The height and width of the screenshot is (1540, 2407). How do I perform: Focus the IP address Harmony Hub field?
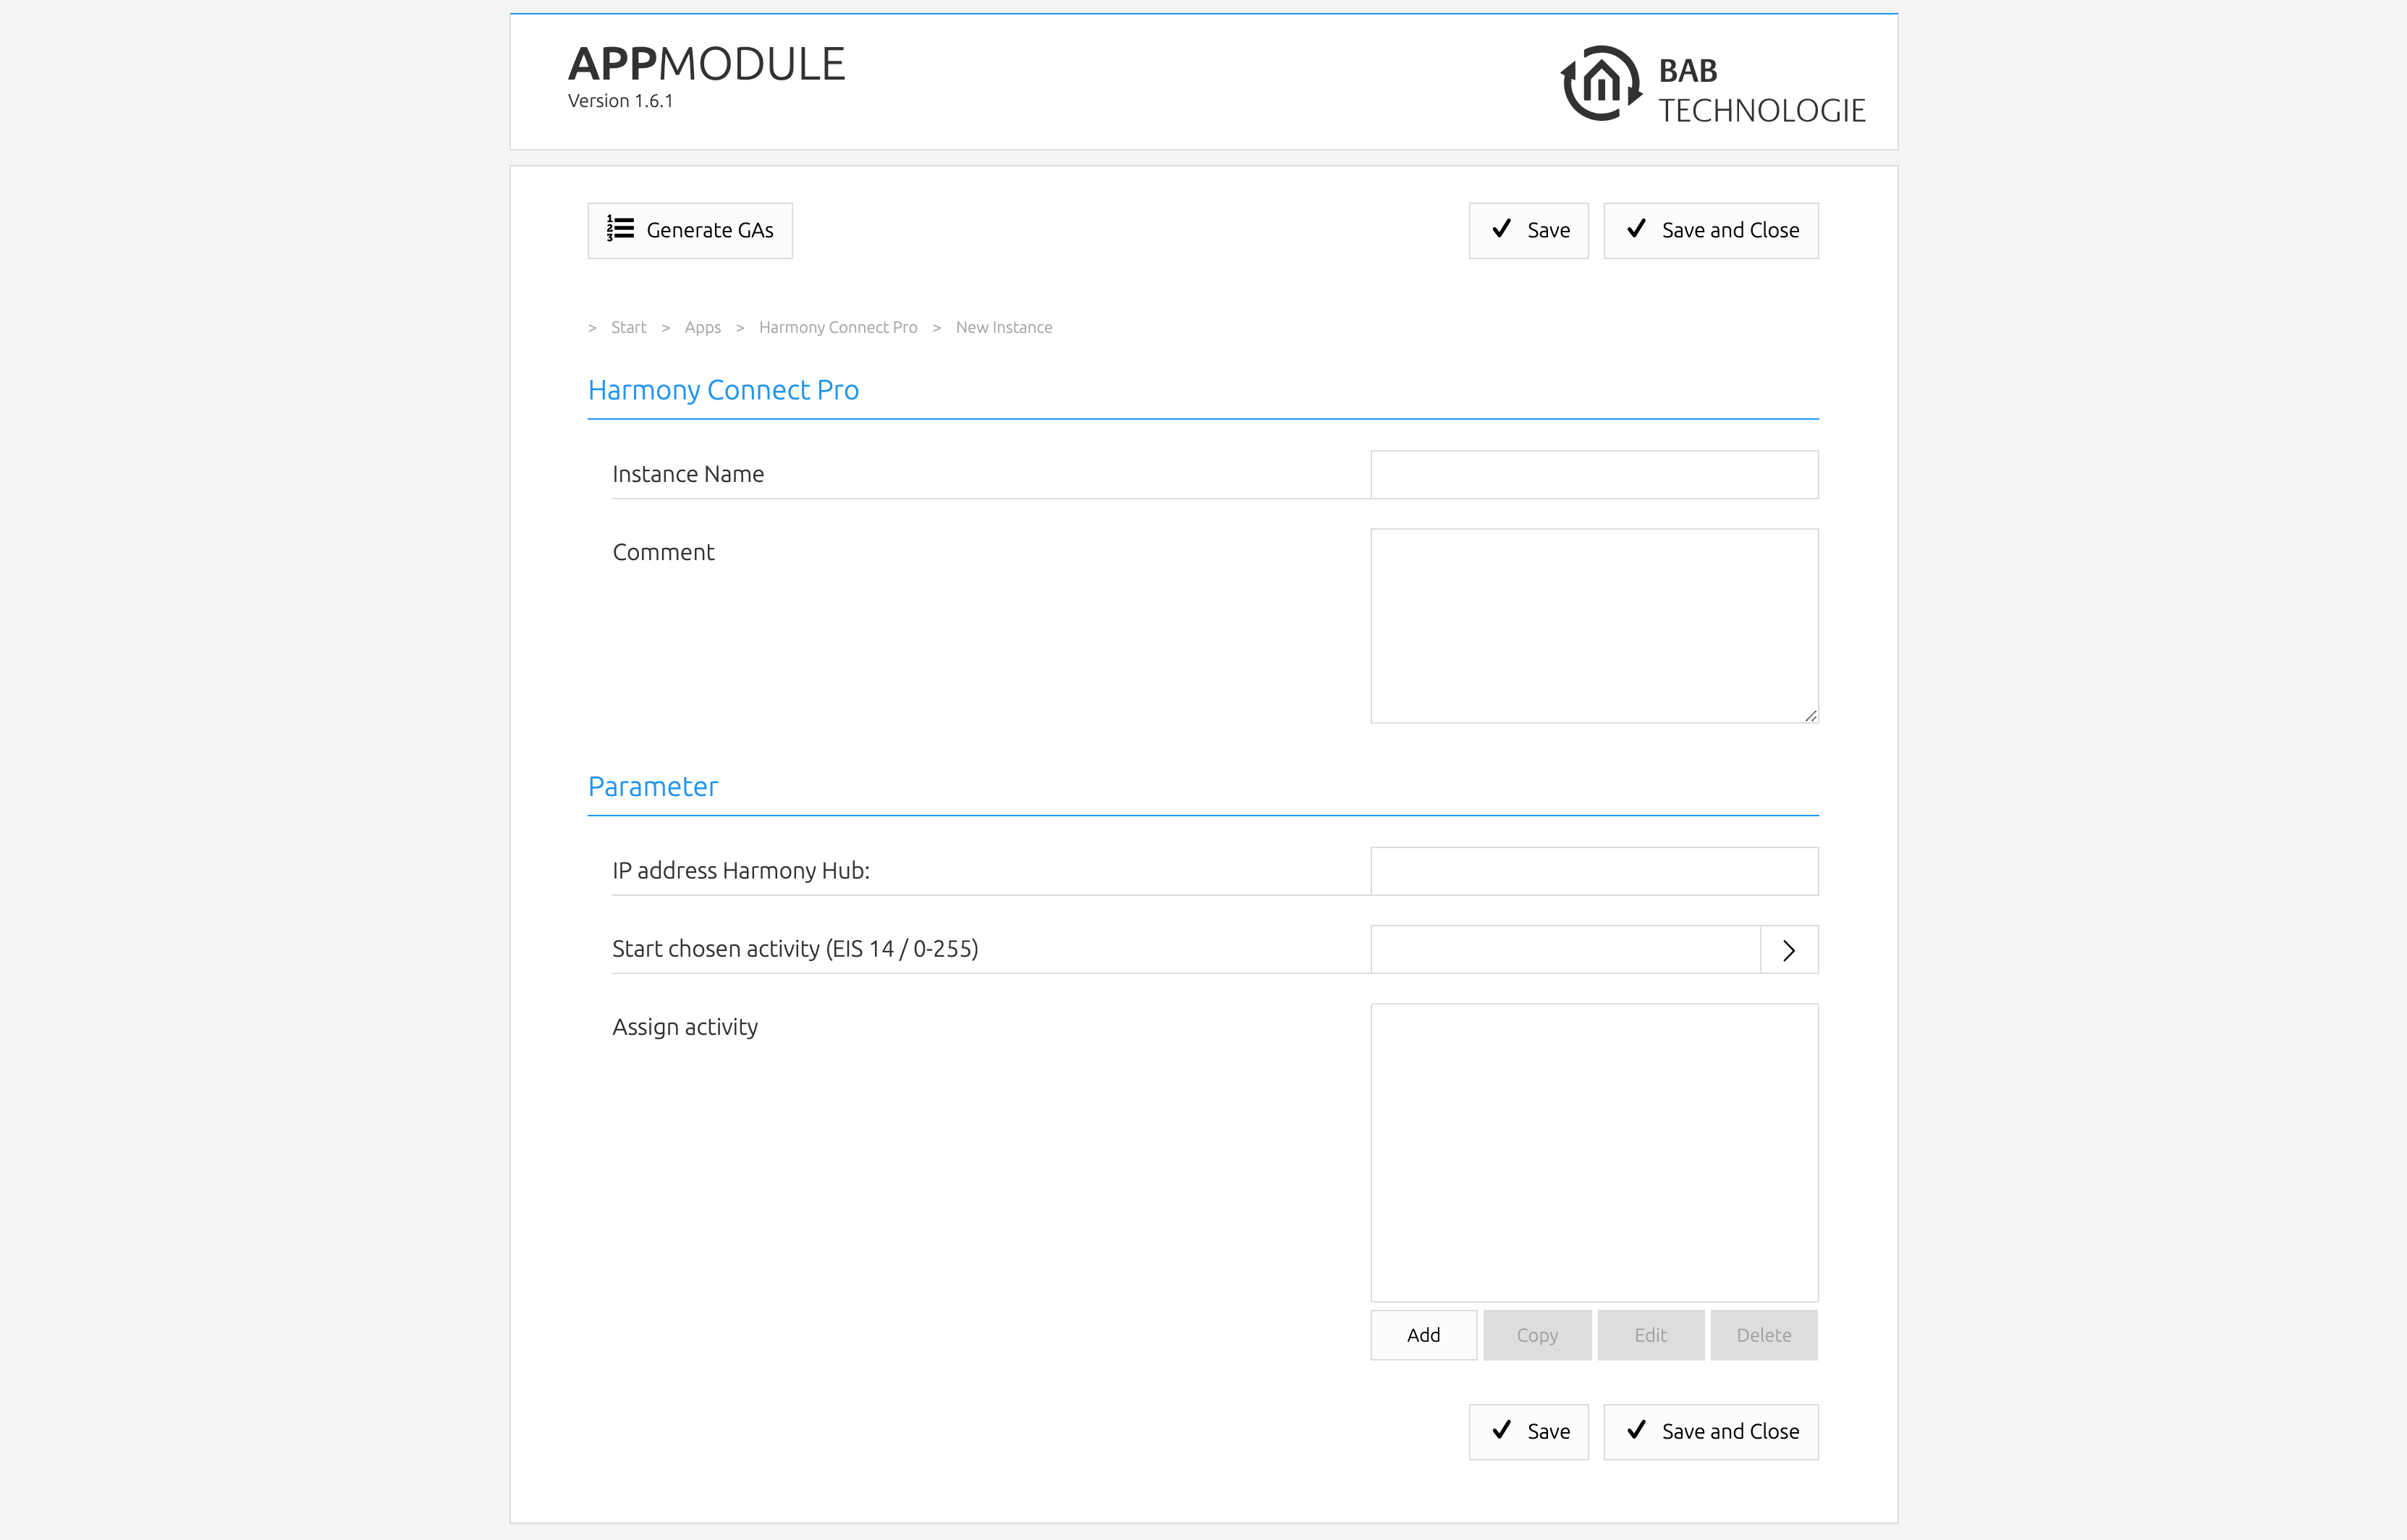[x=1593, y=871]
